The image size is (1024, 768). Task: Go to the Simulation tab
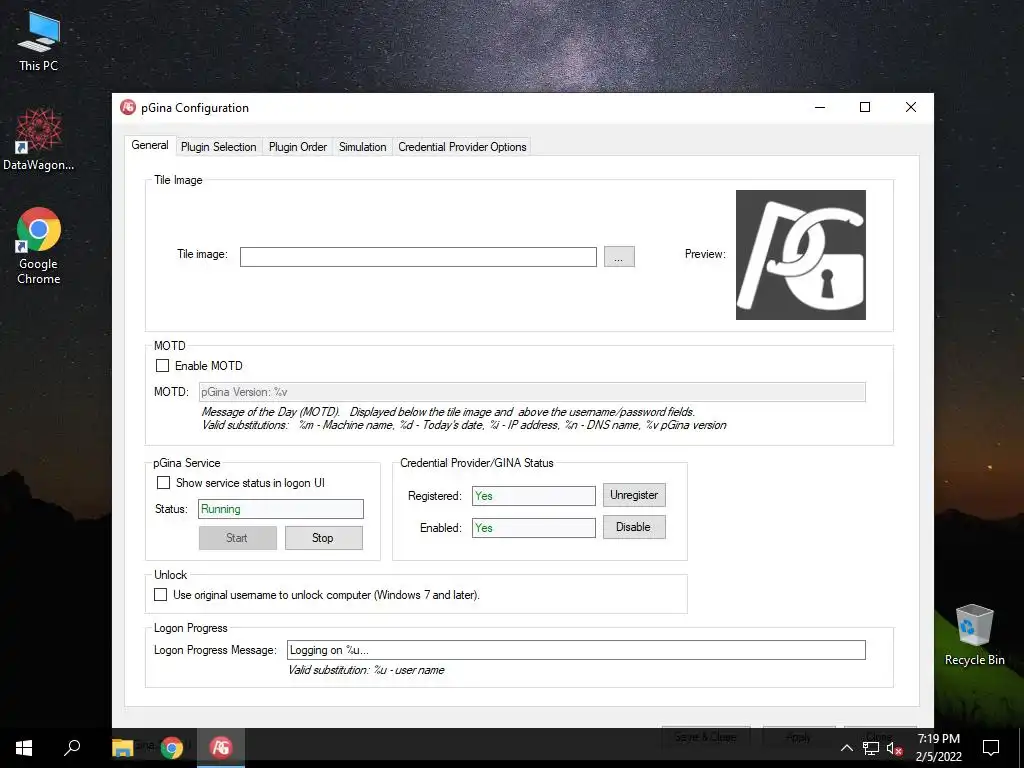362,147
